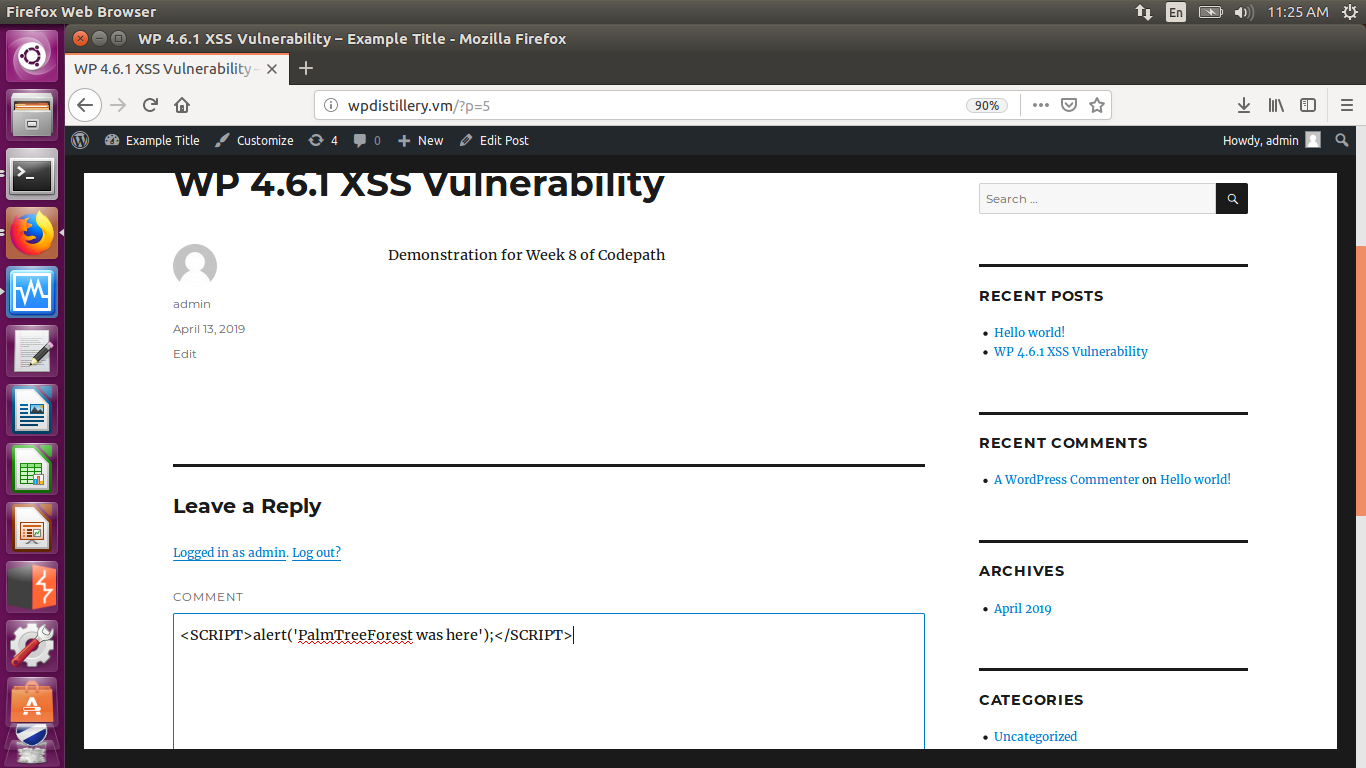
Task: Open the admin author link
Action: pos(192,304)
